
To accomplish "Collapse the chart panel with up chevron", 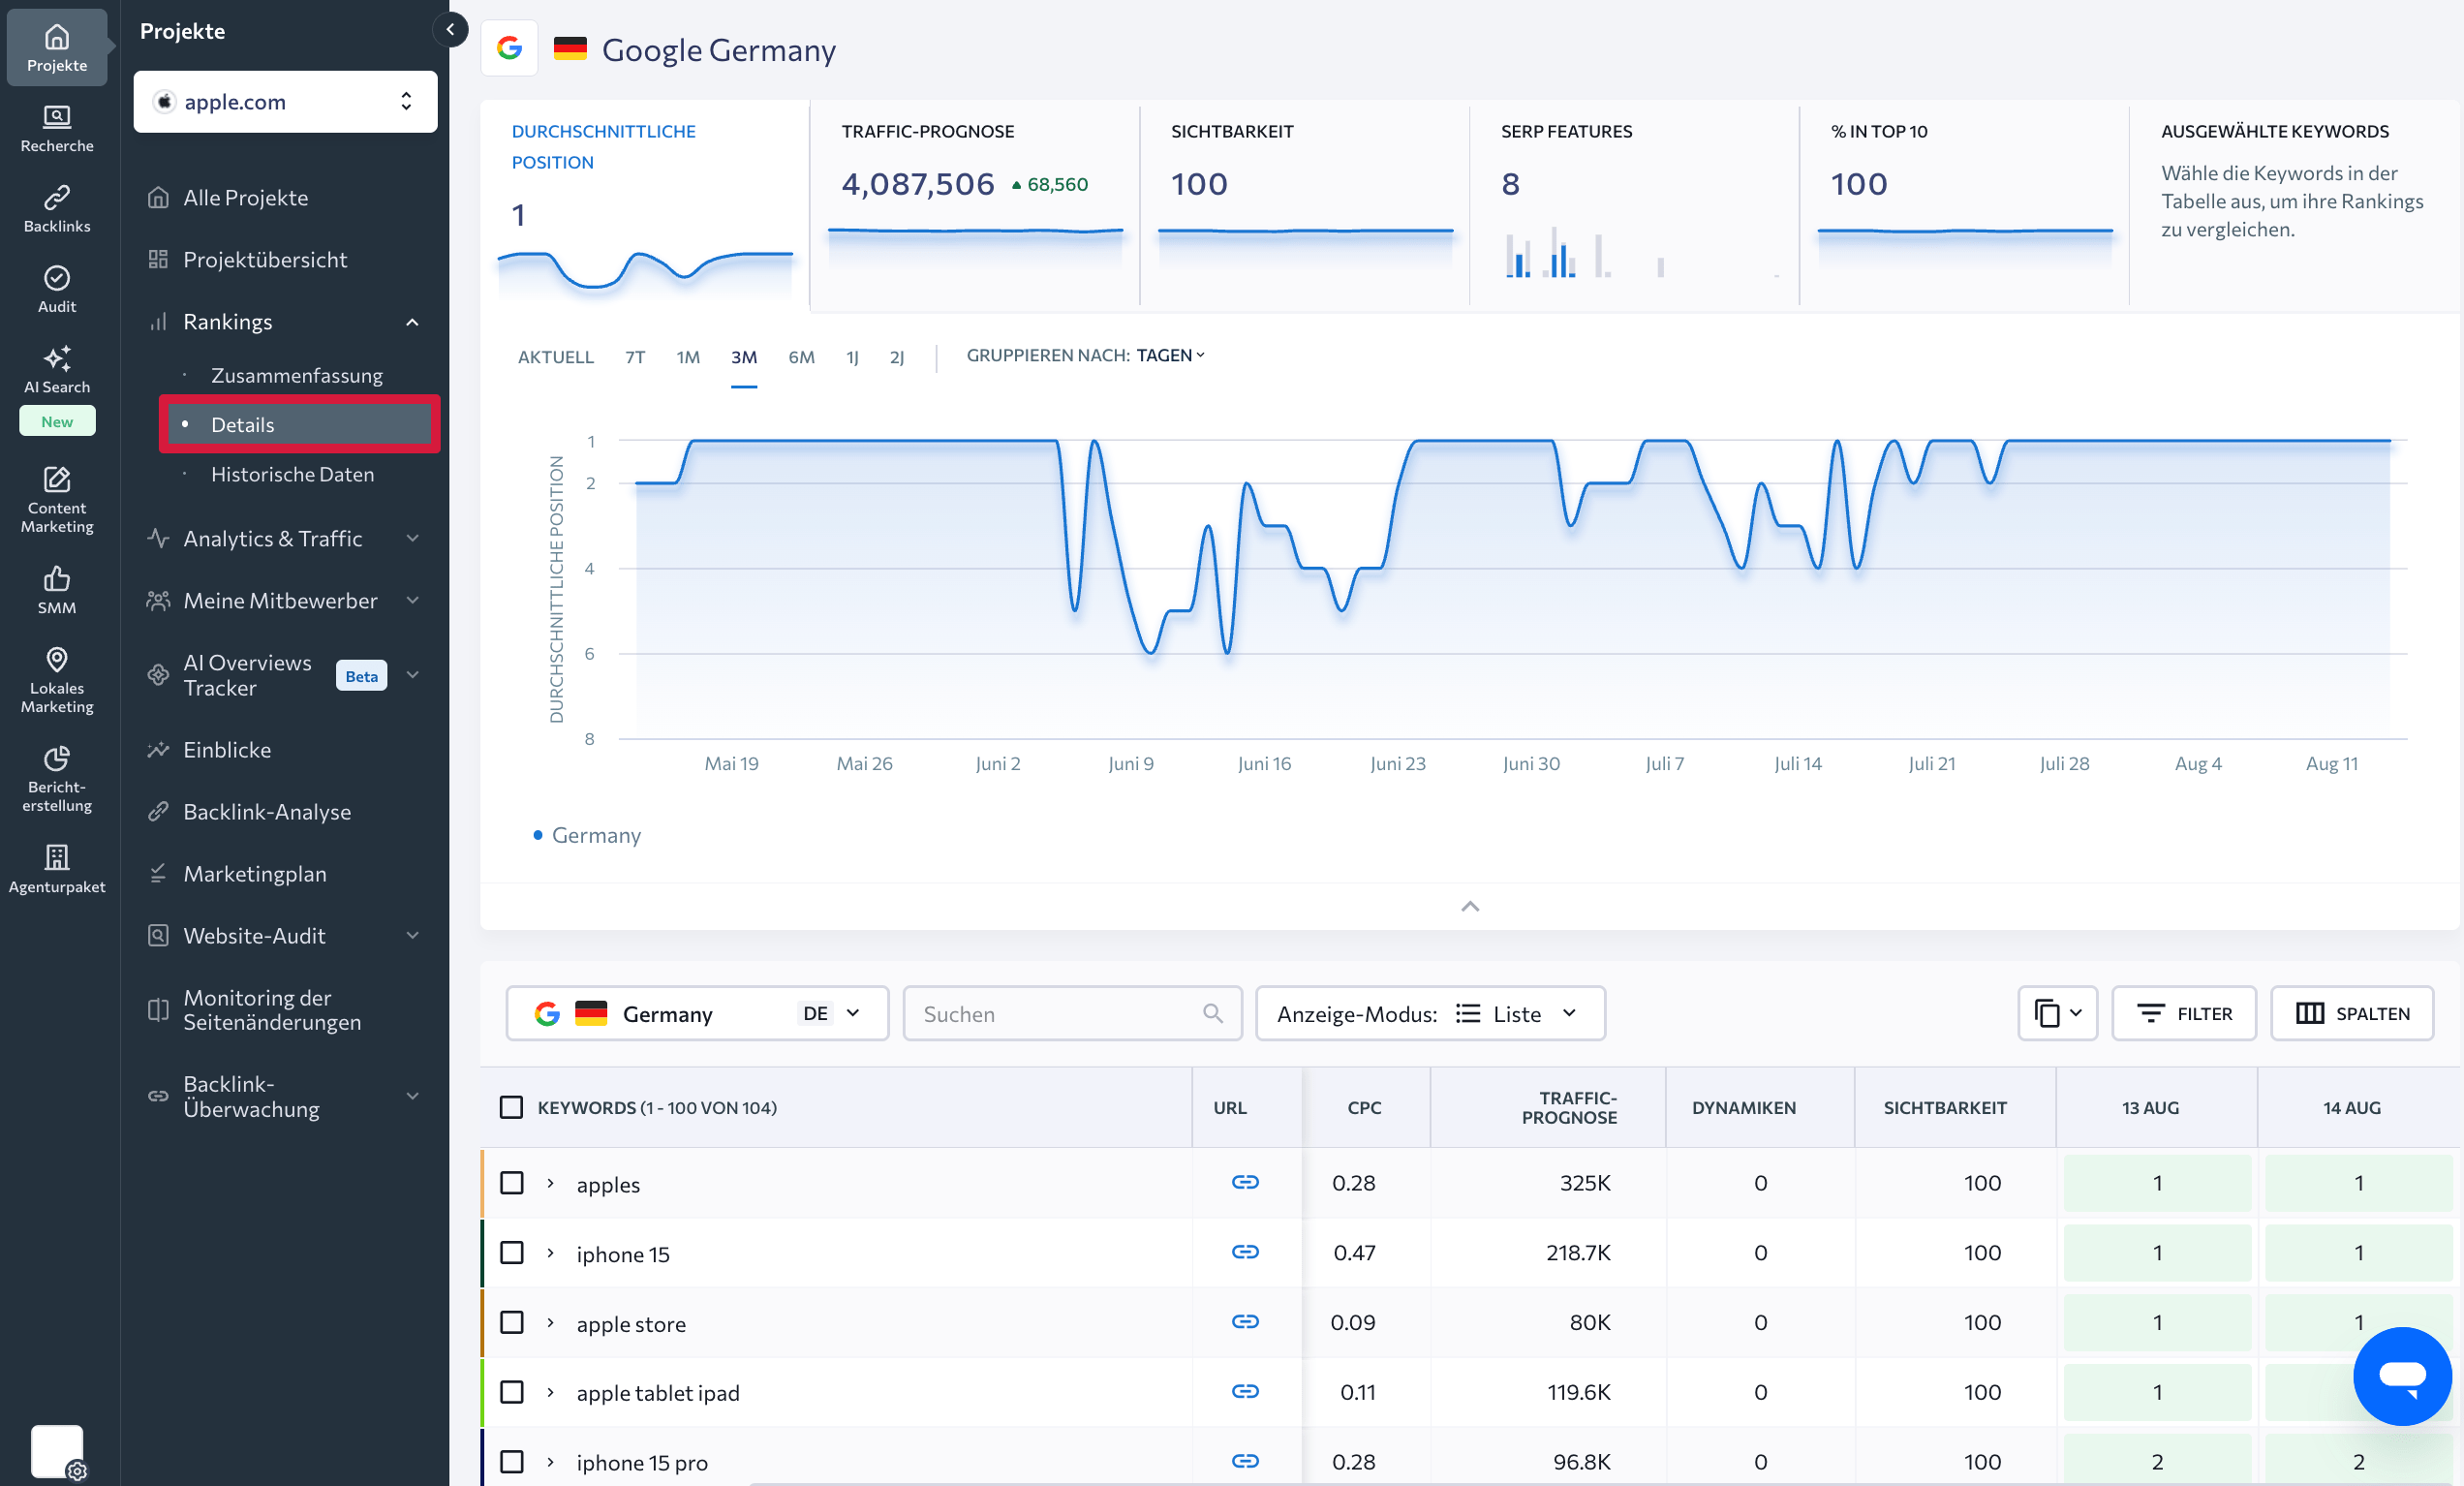I will click(x=1469, y=906).
